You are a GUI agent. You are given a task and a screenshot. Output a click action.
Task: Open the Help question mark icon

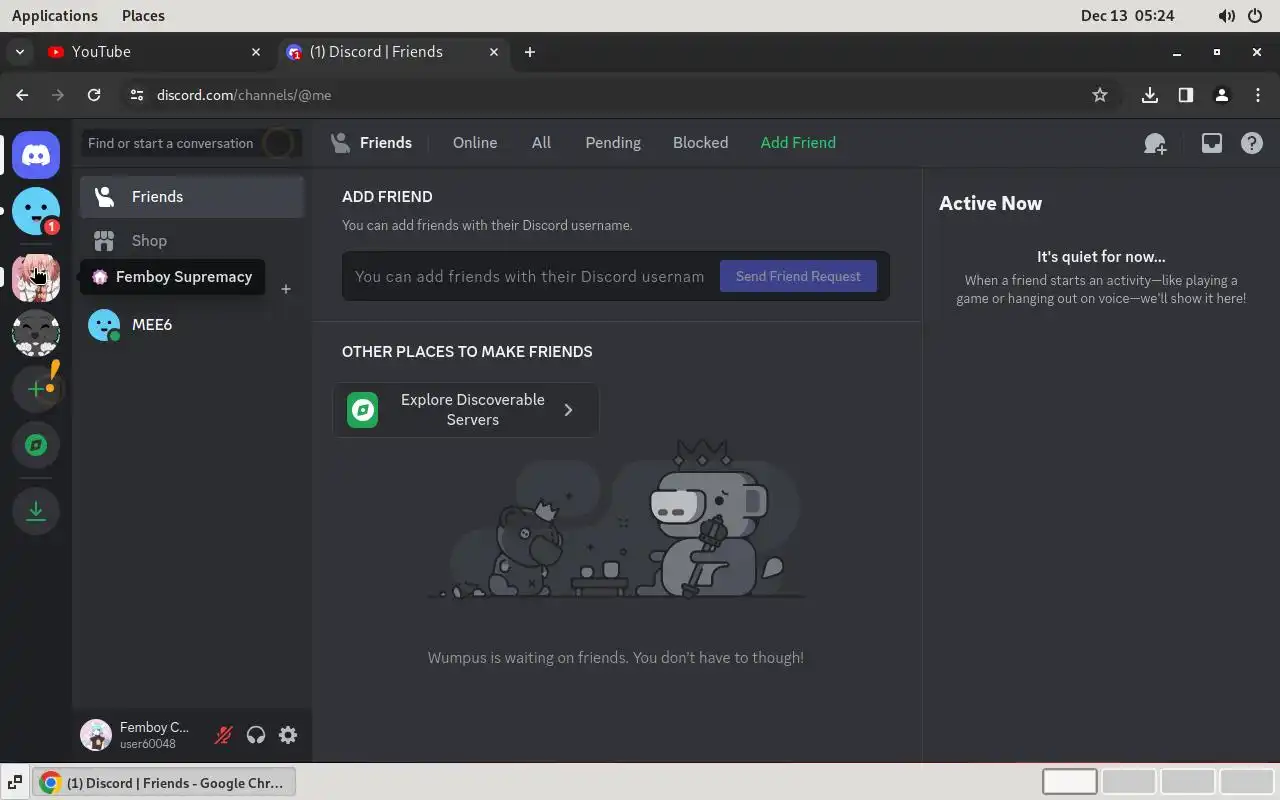coord(1251,143)
